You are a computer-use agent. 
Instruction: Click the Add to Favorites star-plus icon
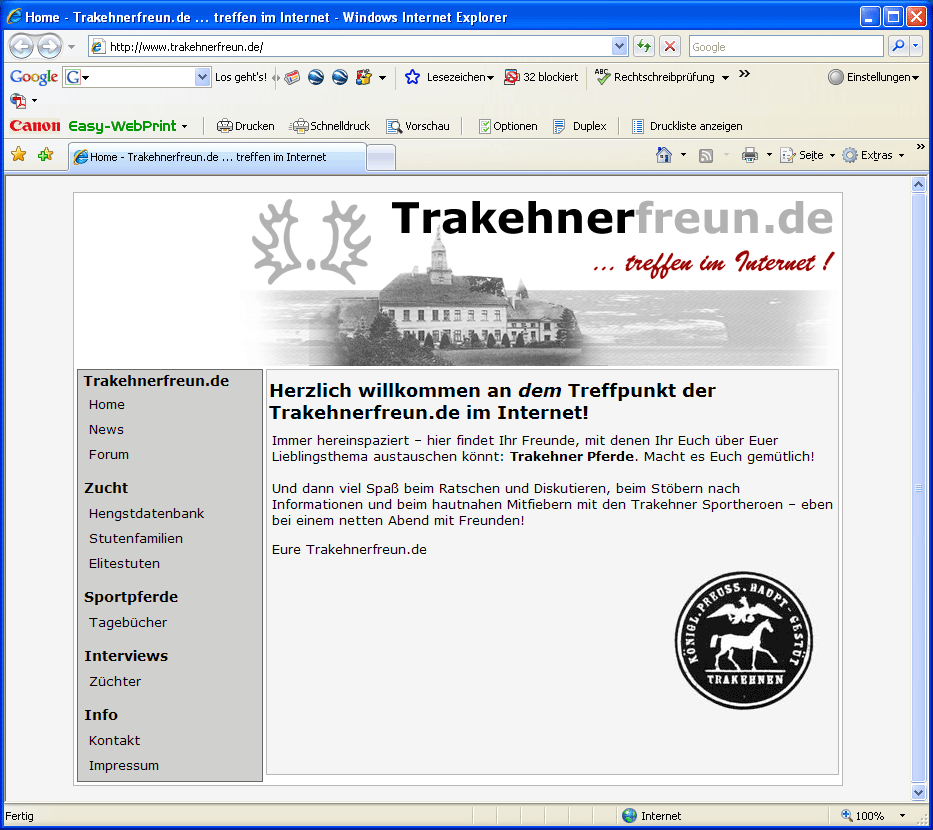(x=45, y=155)
